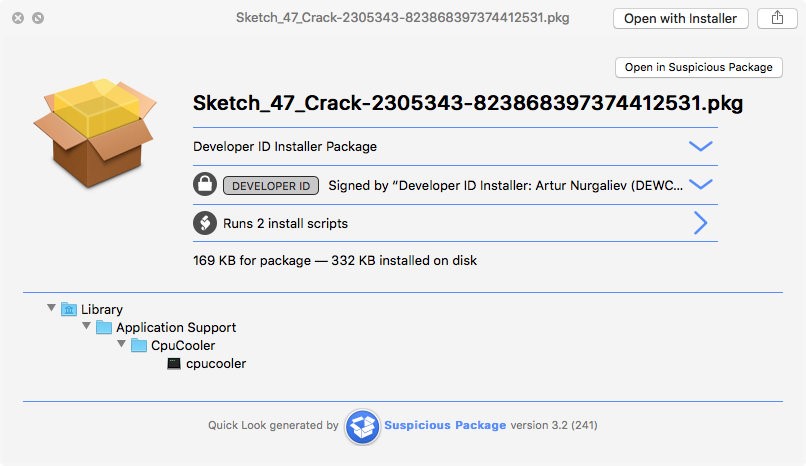The height and width of the screenshot is (466, 806).
Task: Click the share icon in the title bar
Action: tap(777, 18)
